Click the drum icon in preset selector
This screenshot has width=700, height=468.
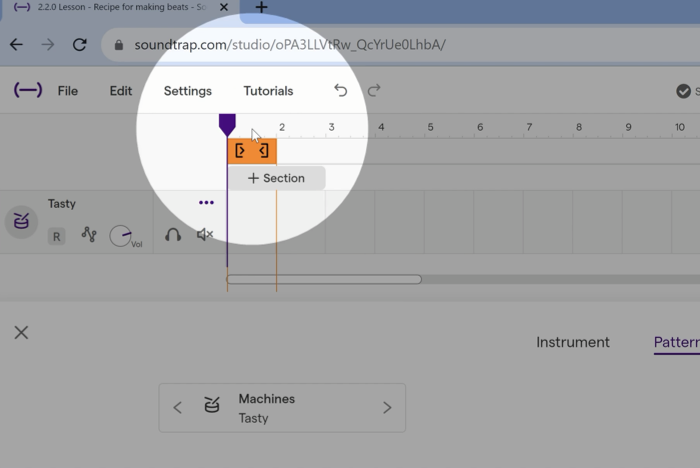[212, 405]
